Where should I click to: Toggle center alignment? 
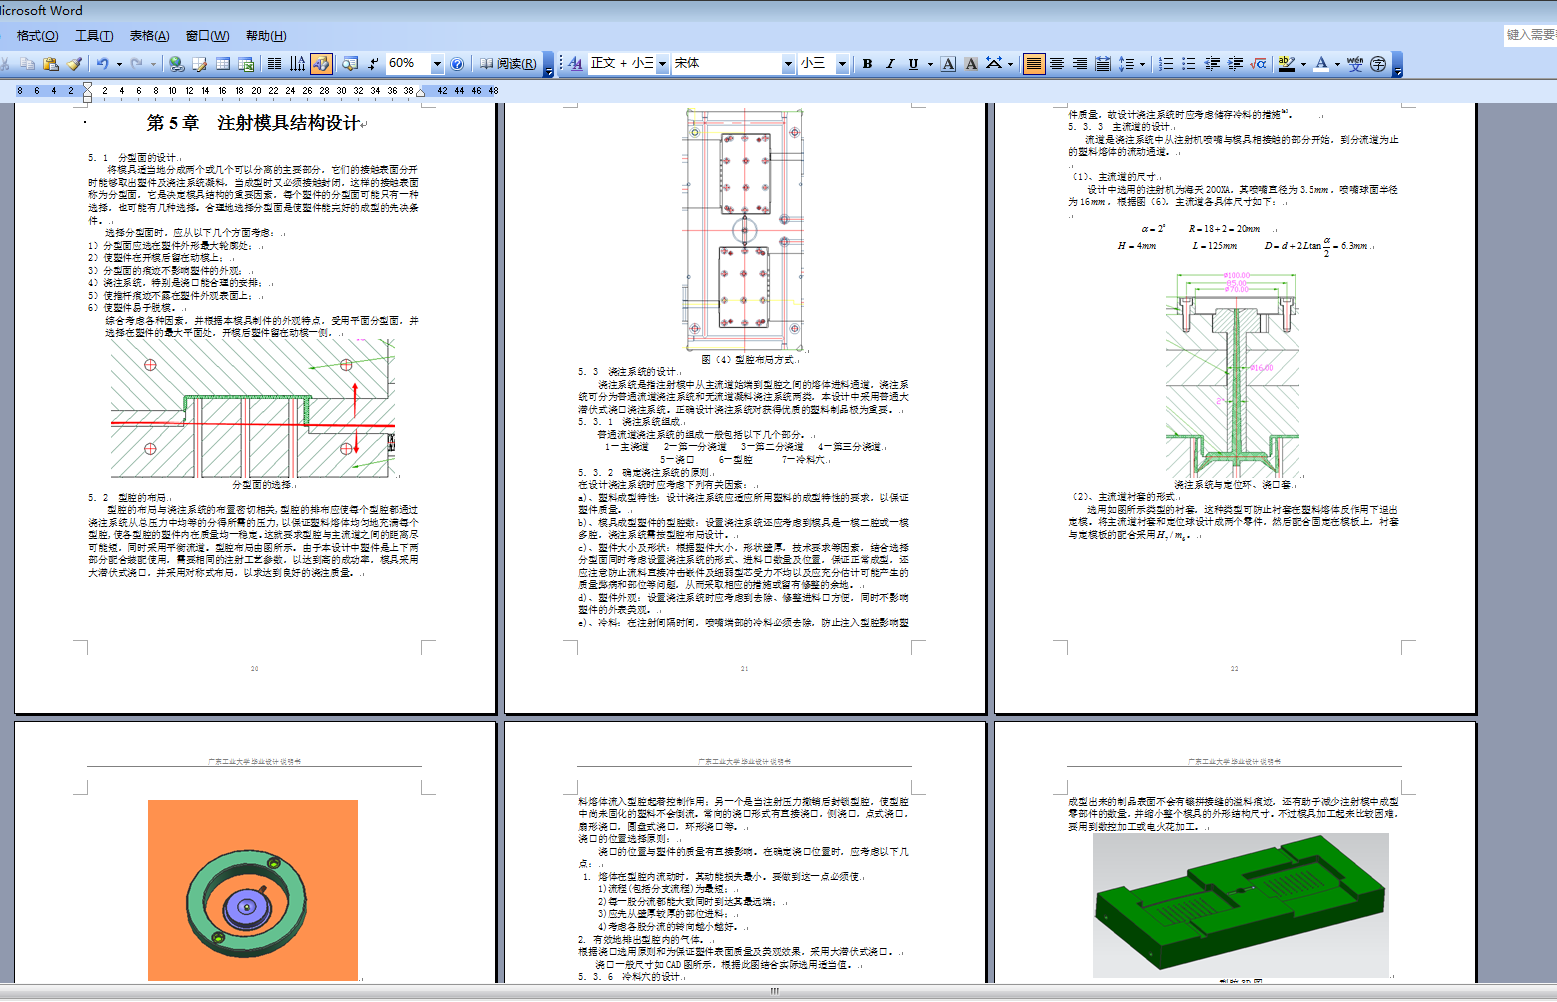tap(1057, 64)
